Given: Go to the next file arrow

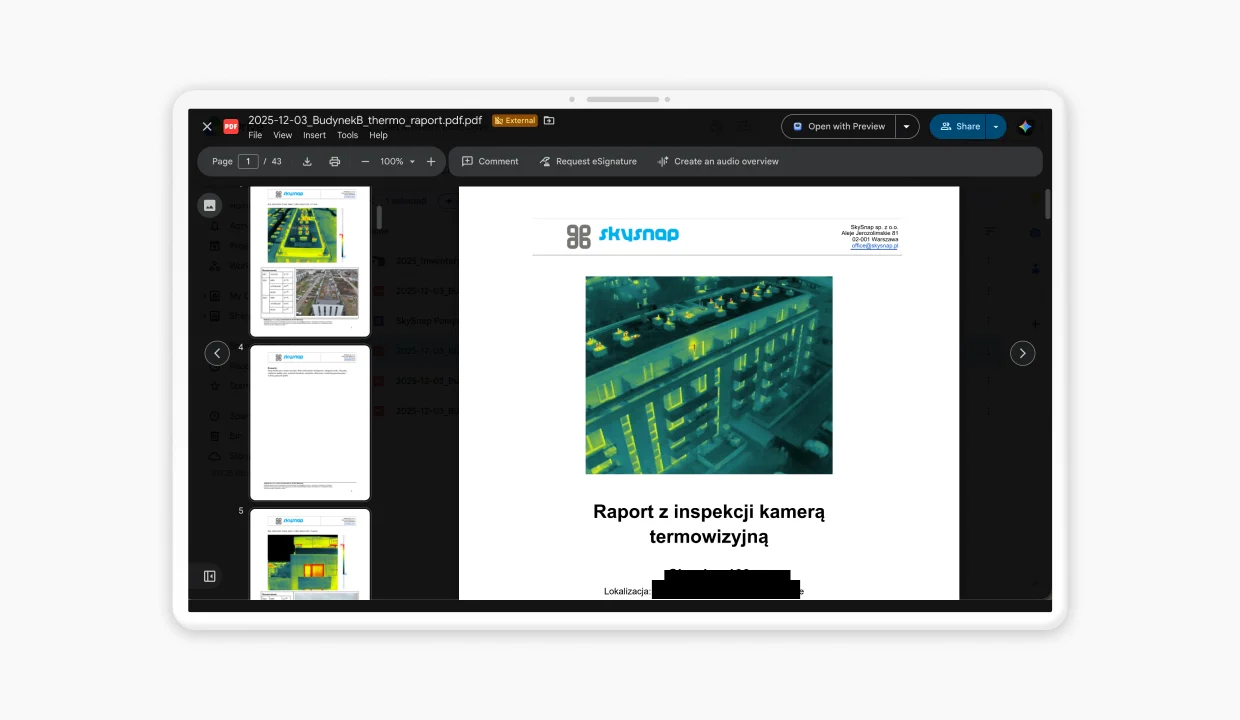Looking at the screenshot, I should pos(1022,353).
